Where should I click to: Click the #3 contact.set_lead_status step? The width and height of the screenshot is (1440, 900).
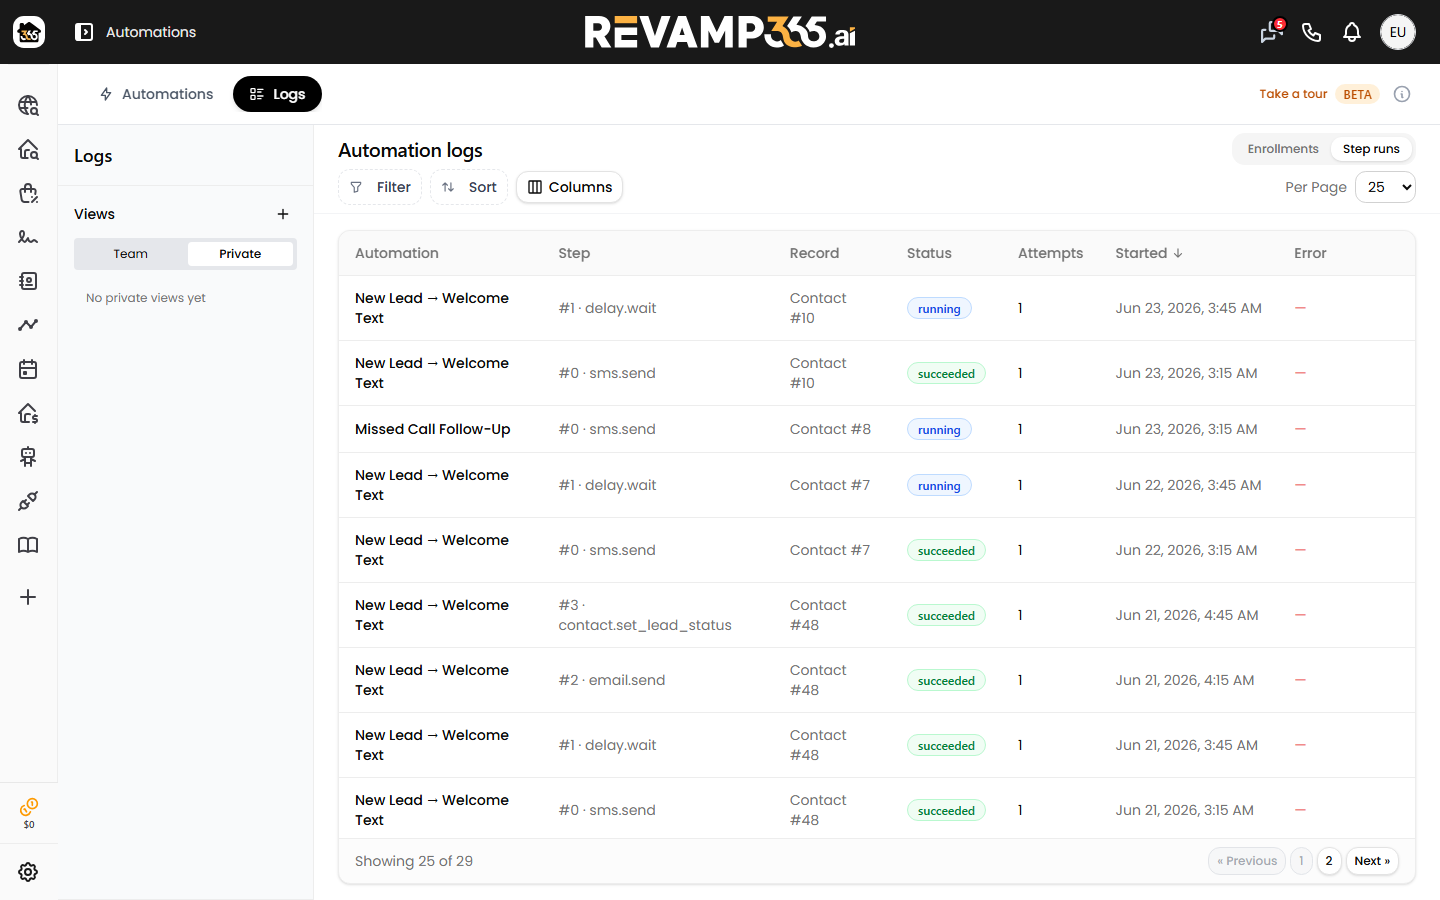645,615
